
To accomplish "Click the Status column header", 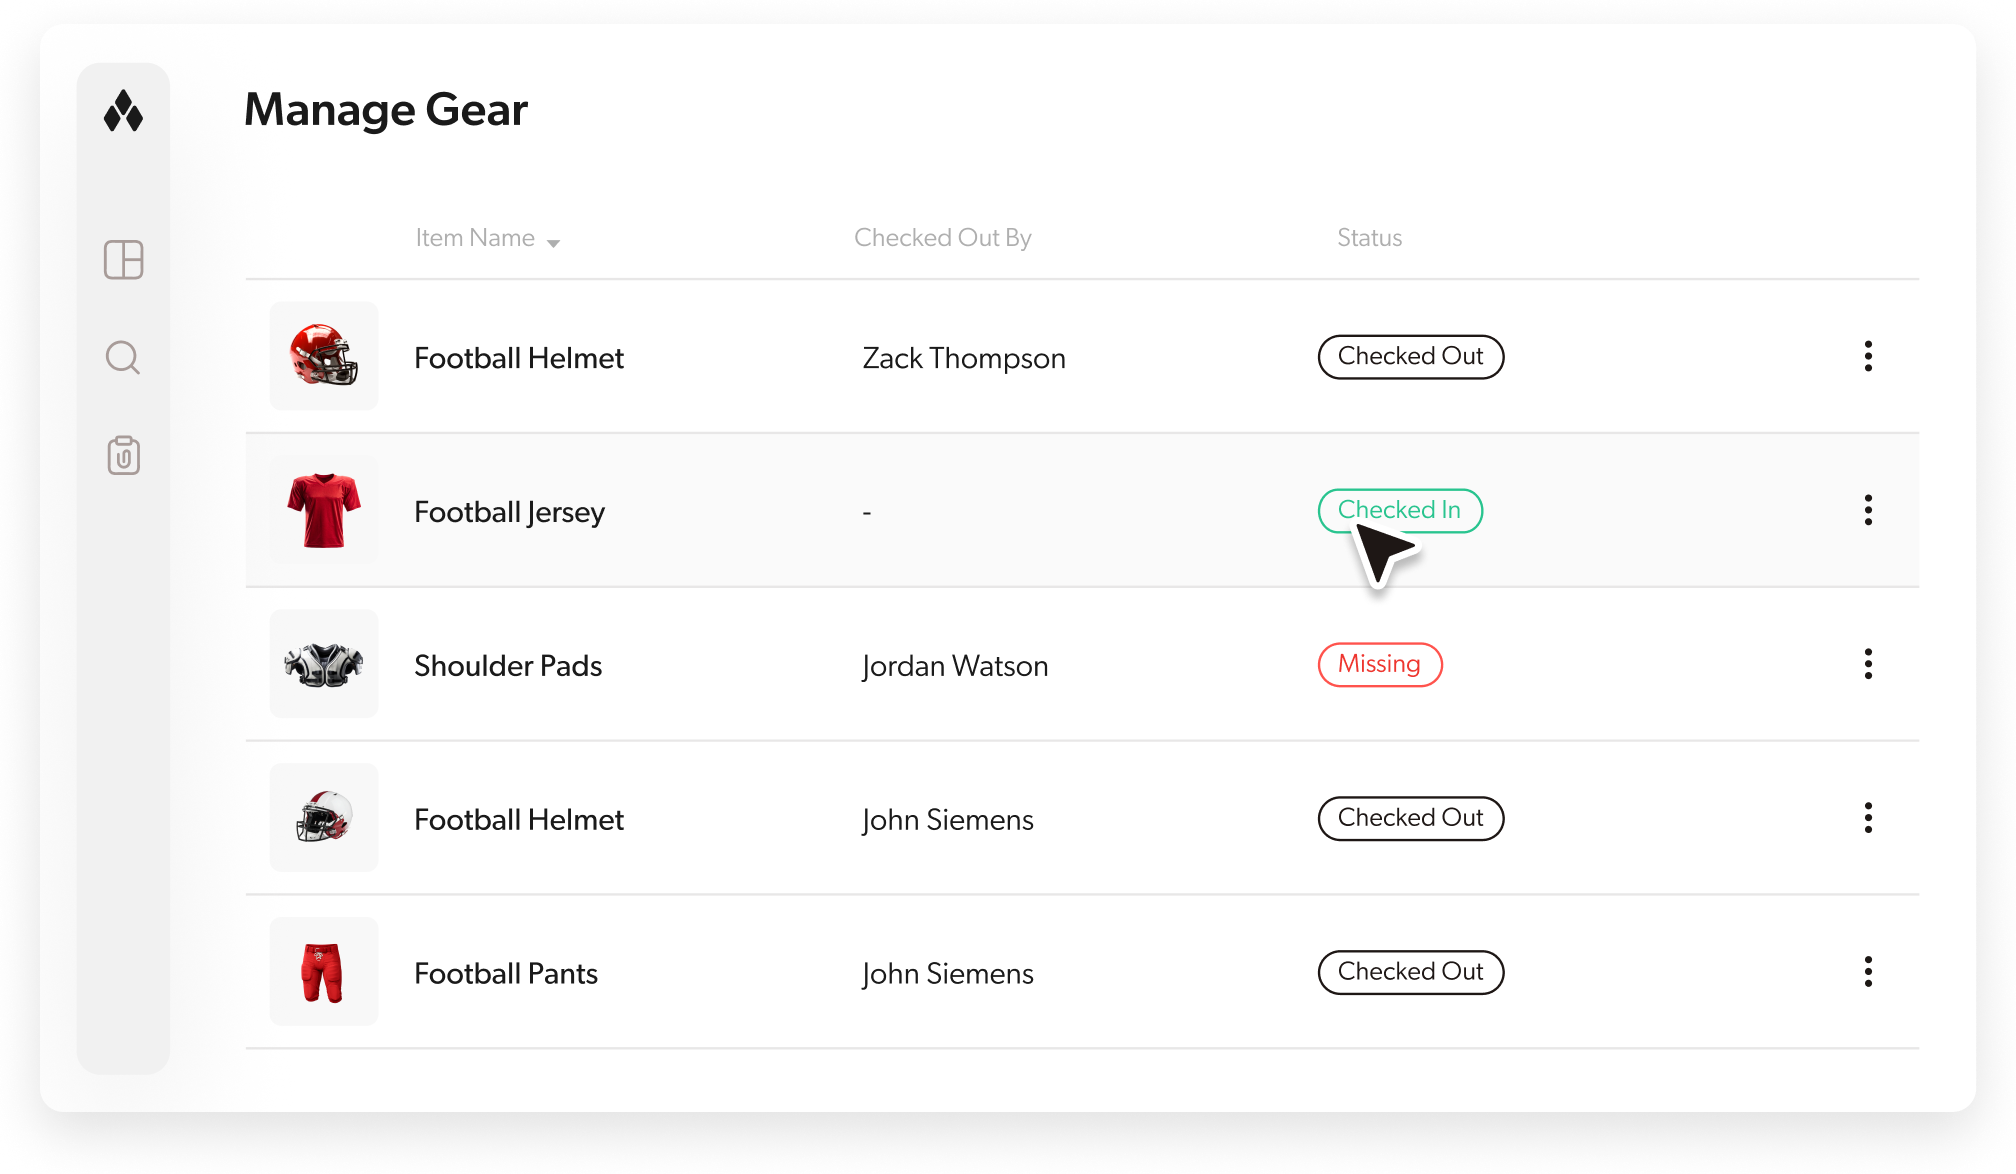I will pos(1369,238).
